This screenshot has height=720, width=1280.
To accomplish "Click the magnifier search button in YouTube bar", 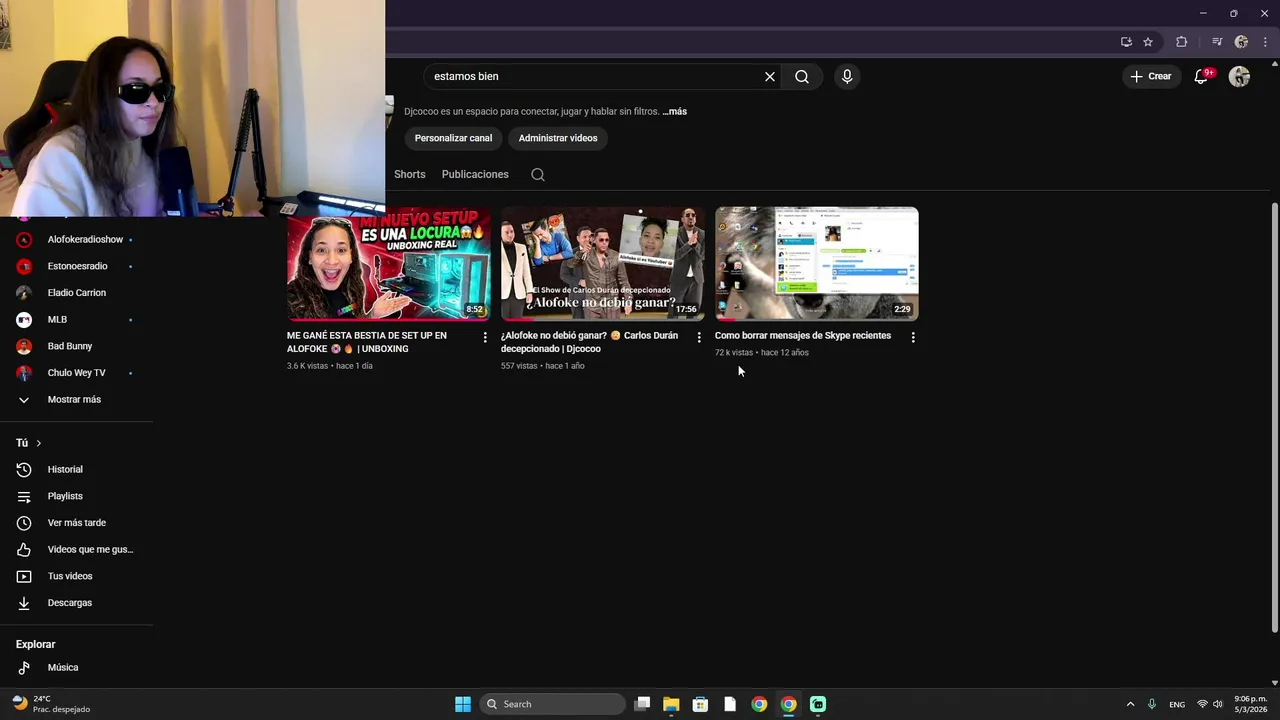I will 802,77.
